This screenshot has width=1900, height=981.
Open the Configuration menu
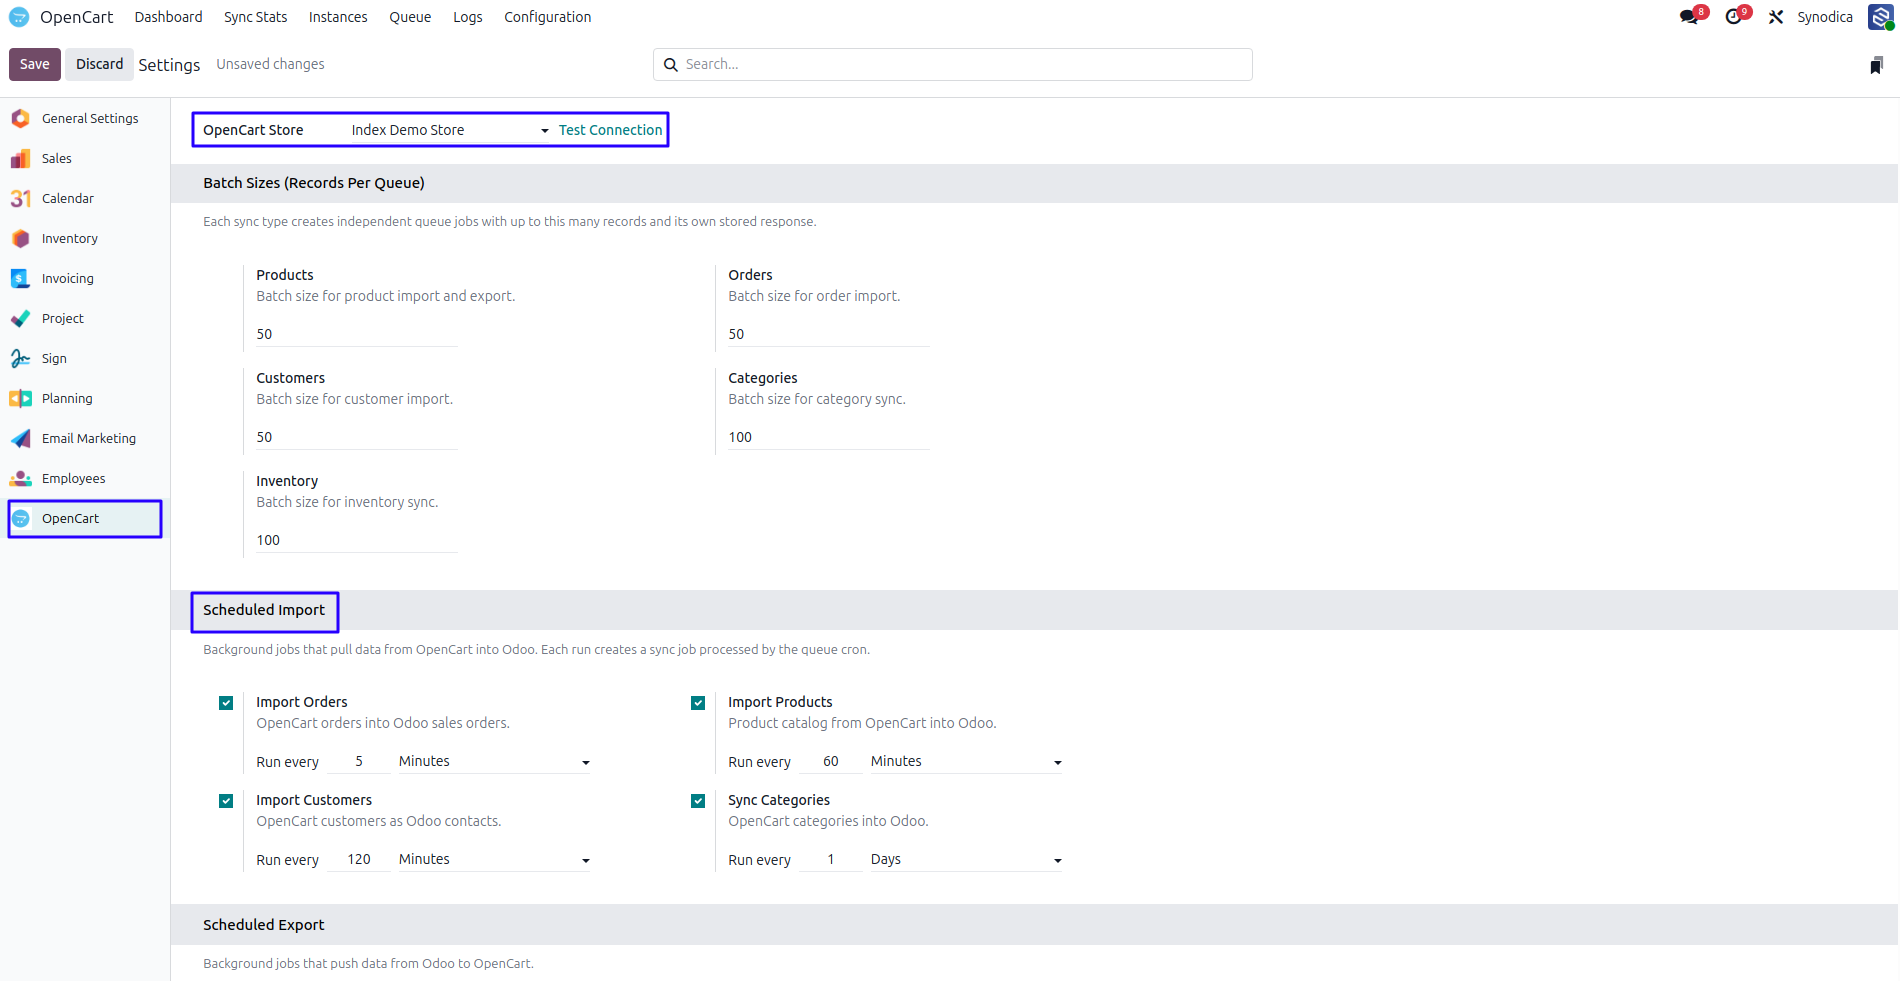547,17
